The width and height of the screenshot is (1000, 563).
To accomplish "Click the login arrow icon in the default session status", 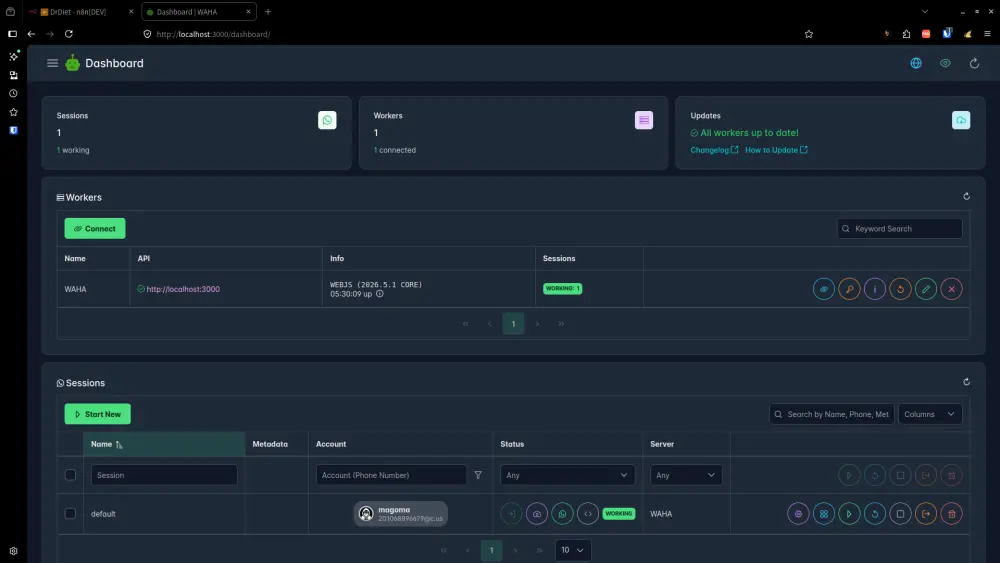I will [511, 513].
